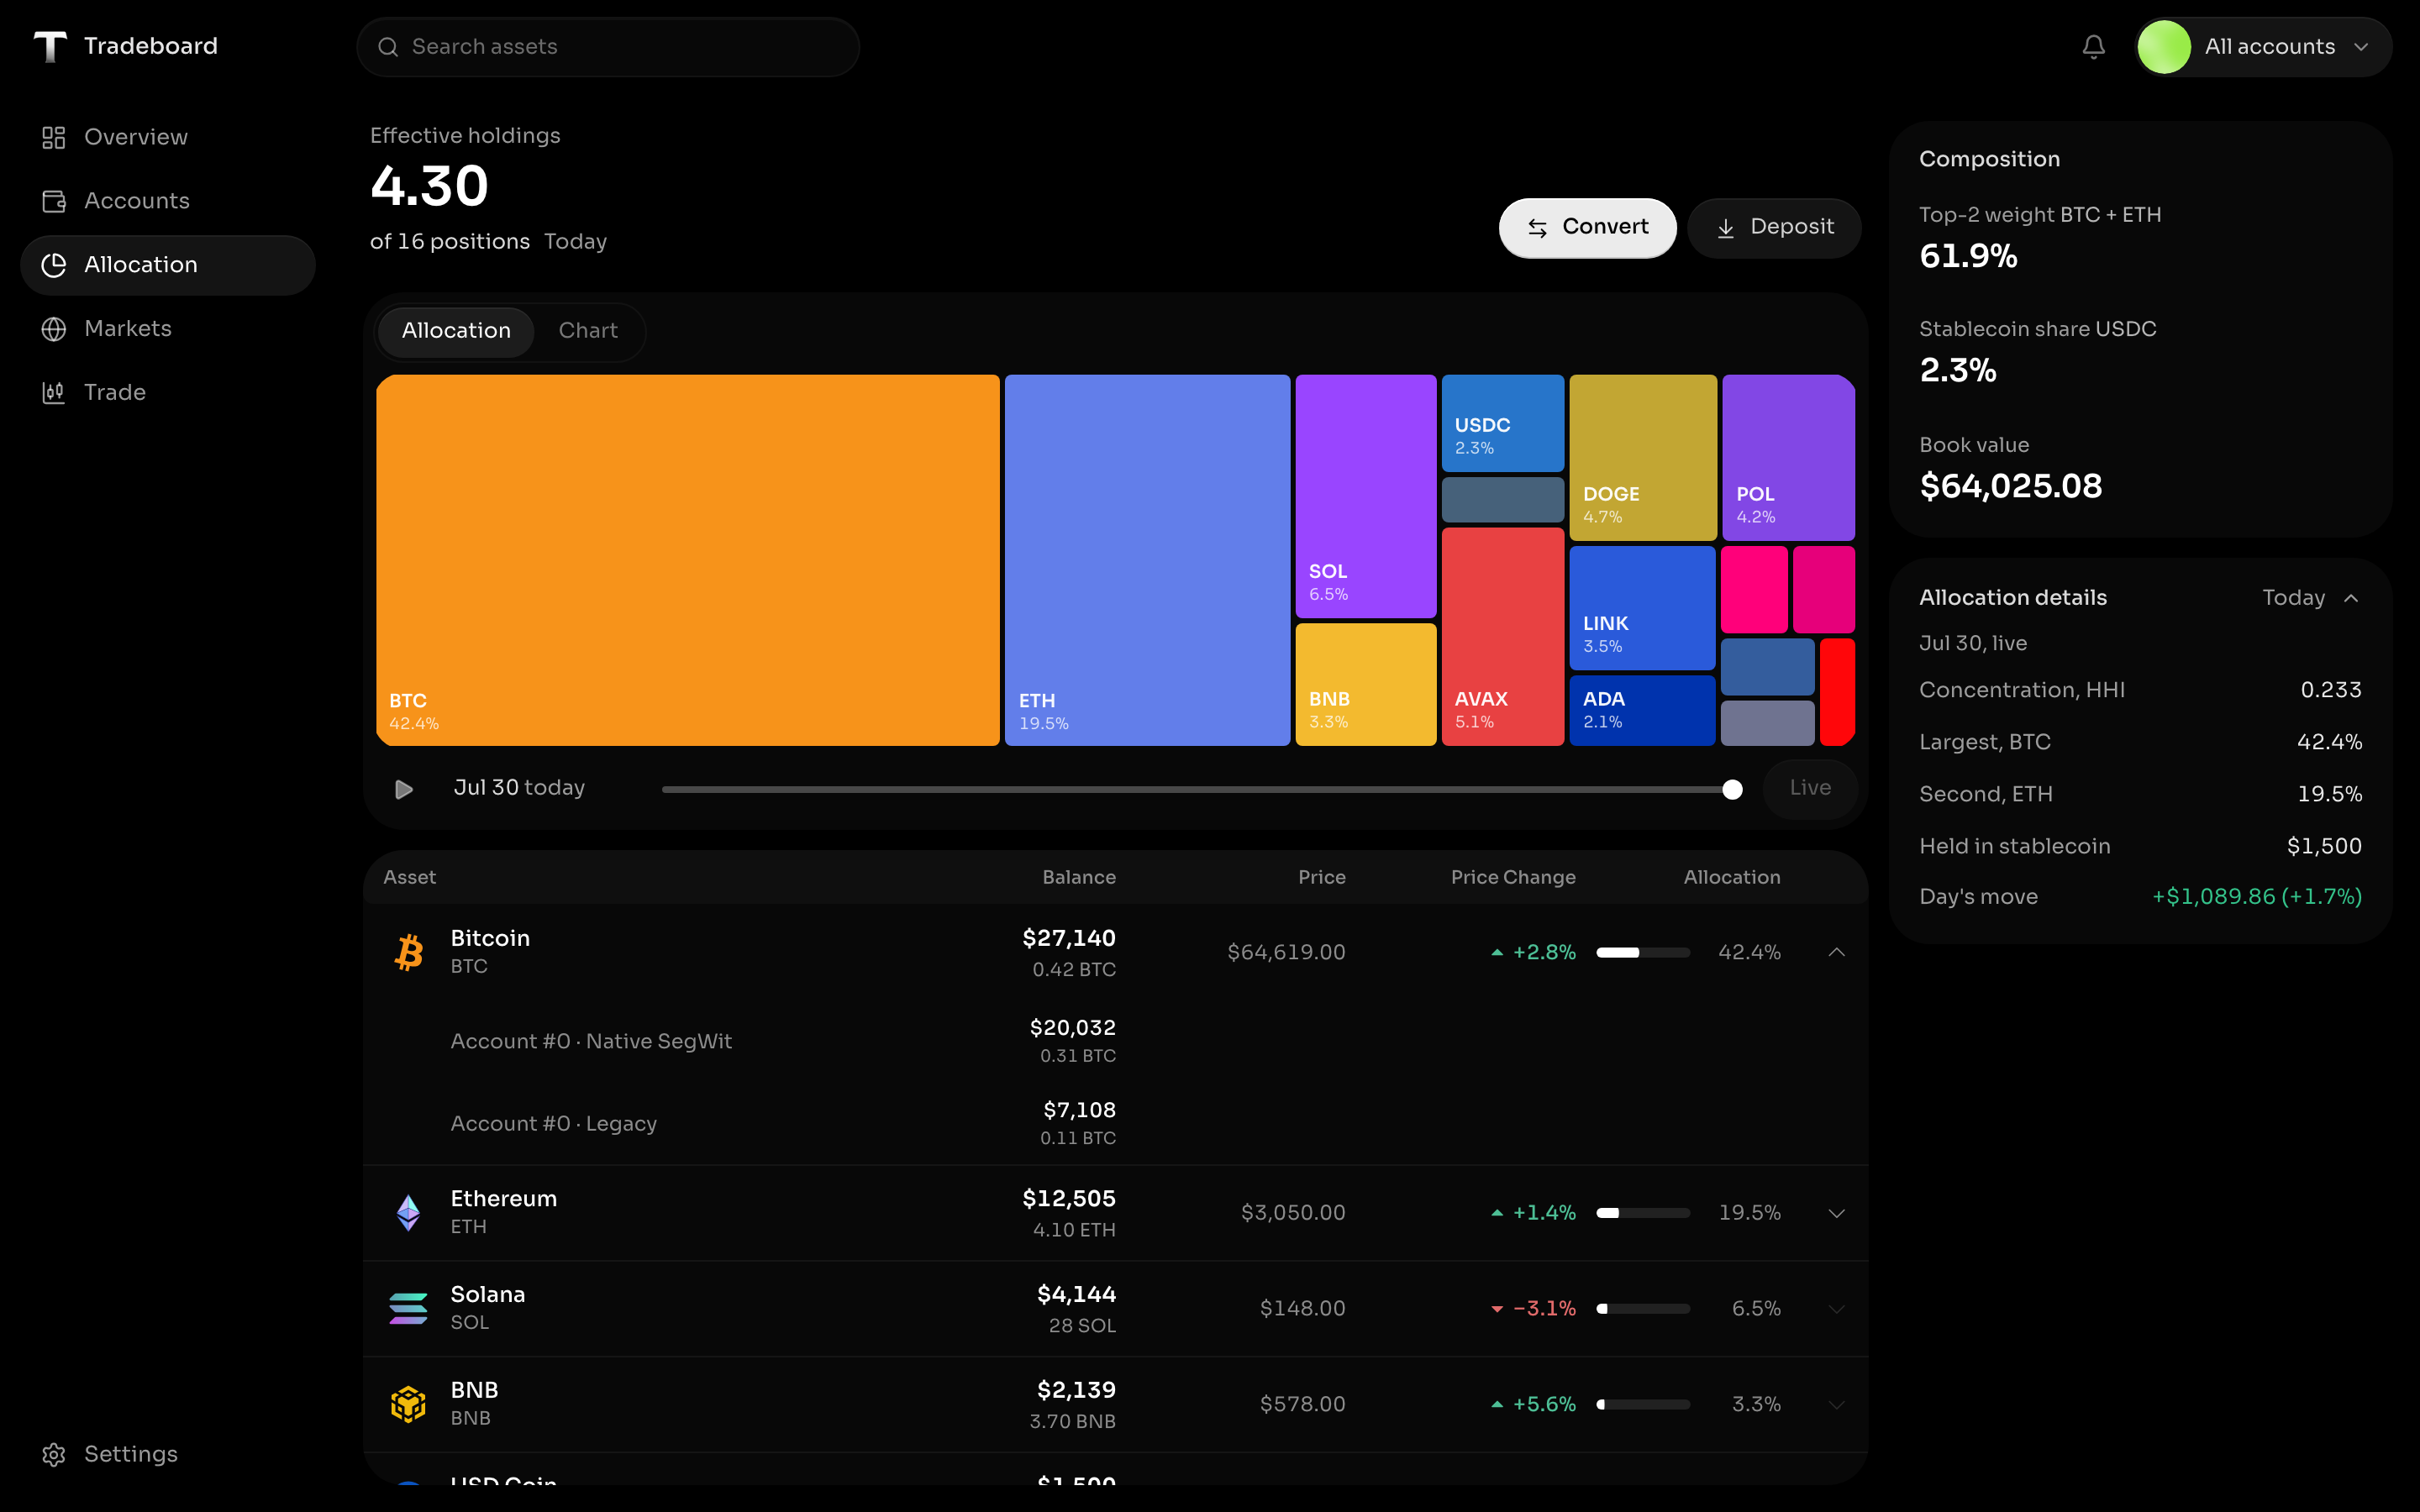Select the LINK treemap tile
The height and width of the screenshot is (1512, 2420).
point(1642,608)
